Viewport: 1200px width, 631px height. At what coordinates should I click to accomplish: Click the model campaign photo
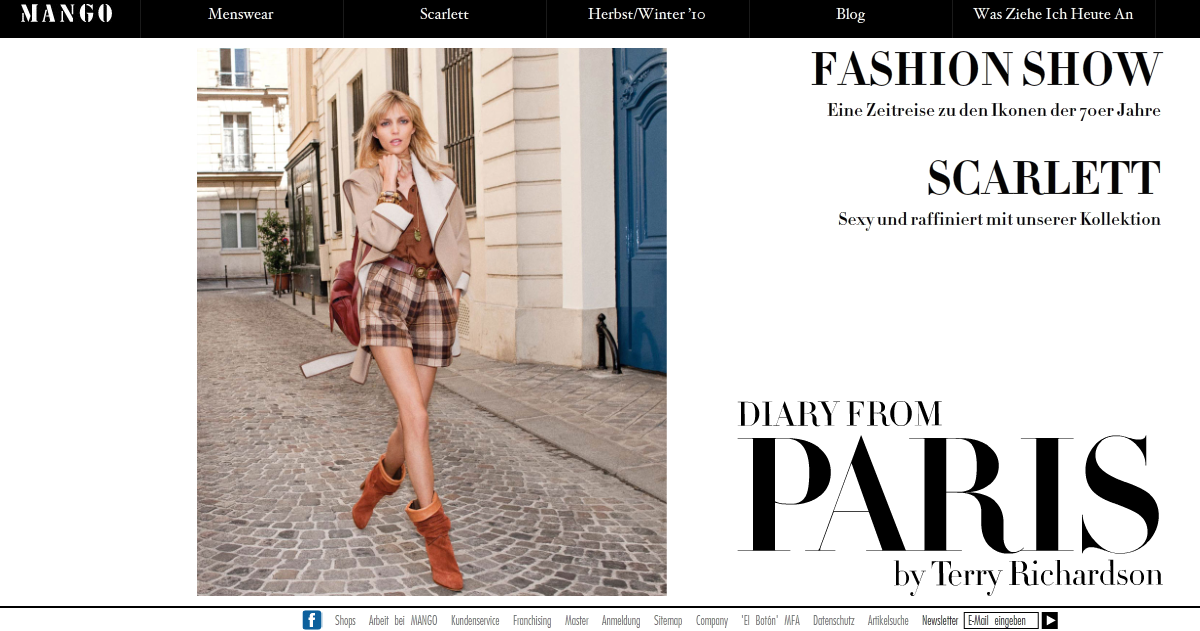click(x=432, y=322)
